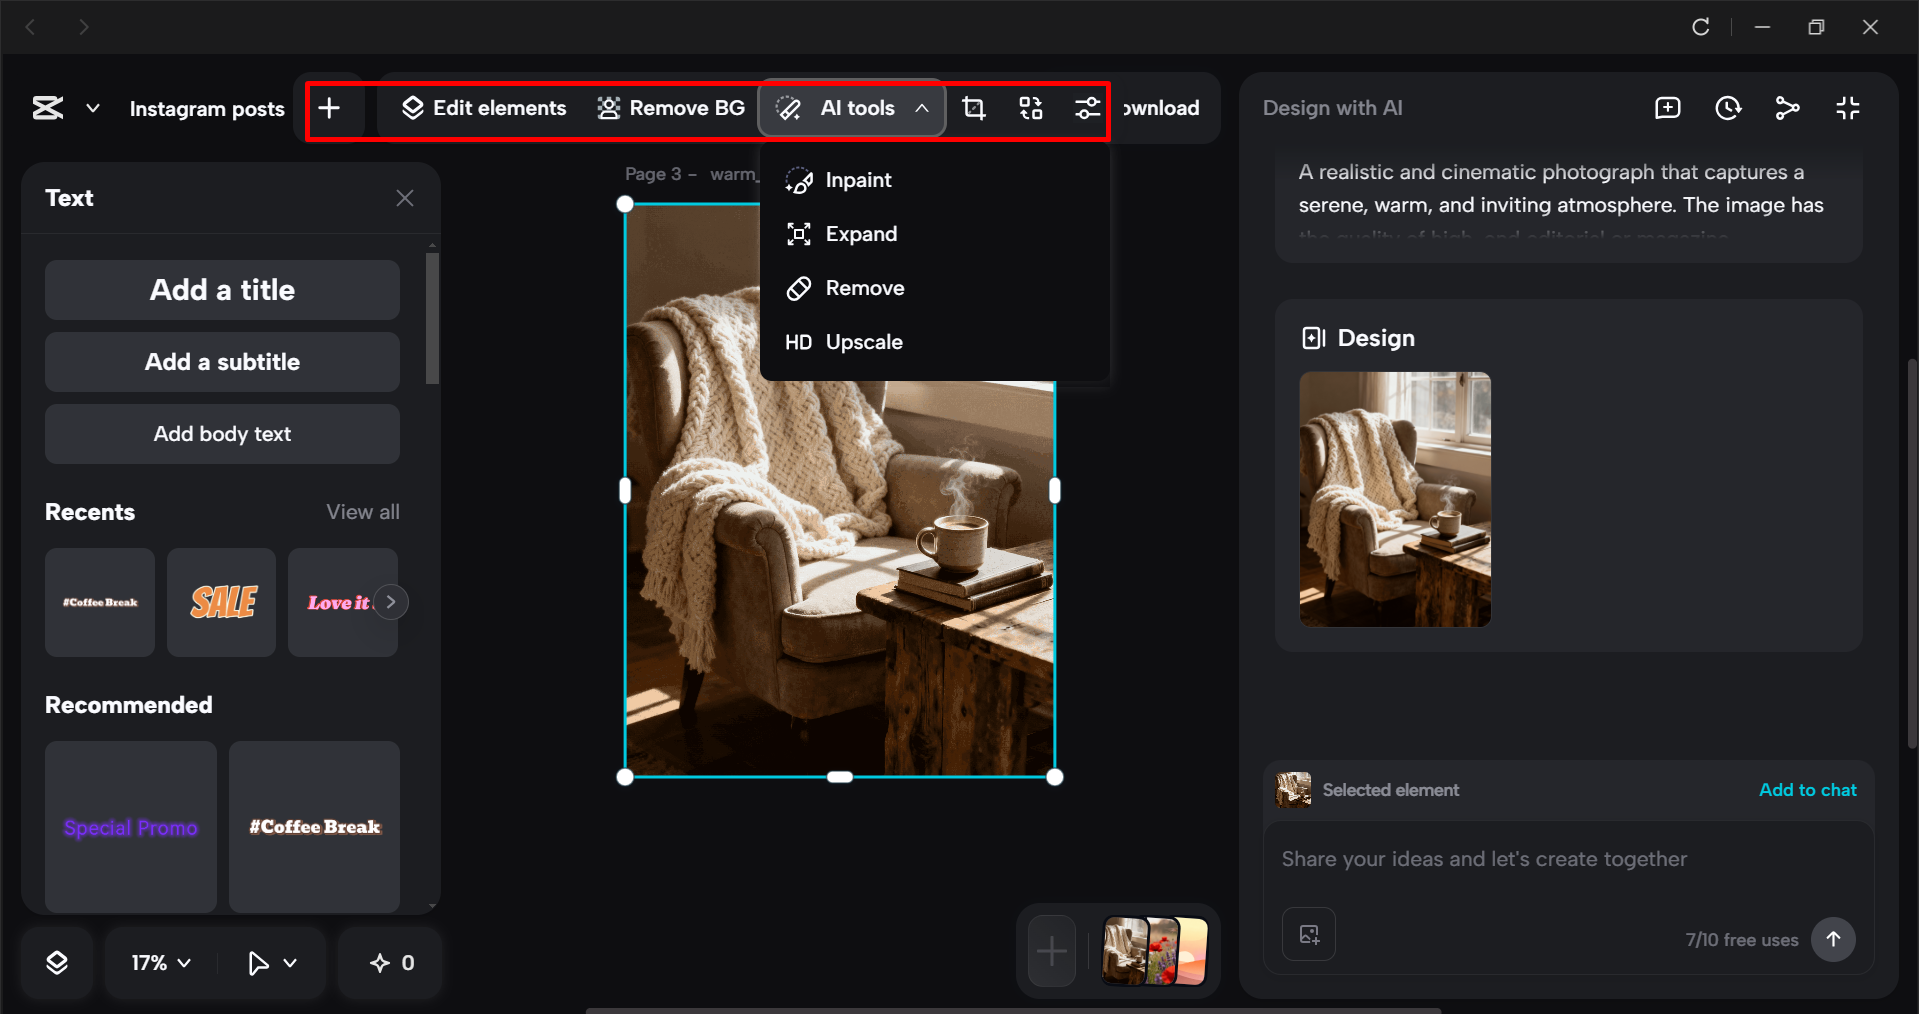
Task: Open the generation history panel
Action: pyautogui.click(x=1727, y=108)
